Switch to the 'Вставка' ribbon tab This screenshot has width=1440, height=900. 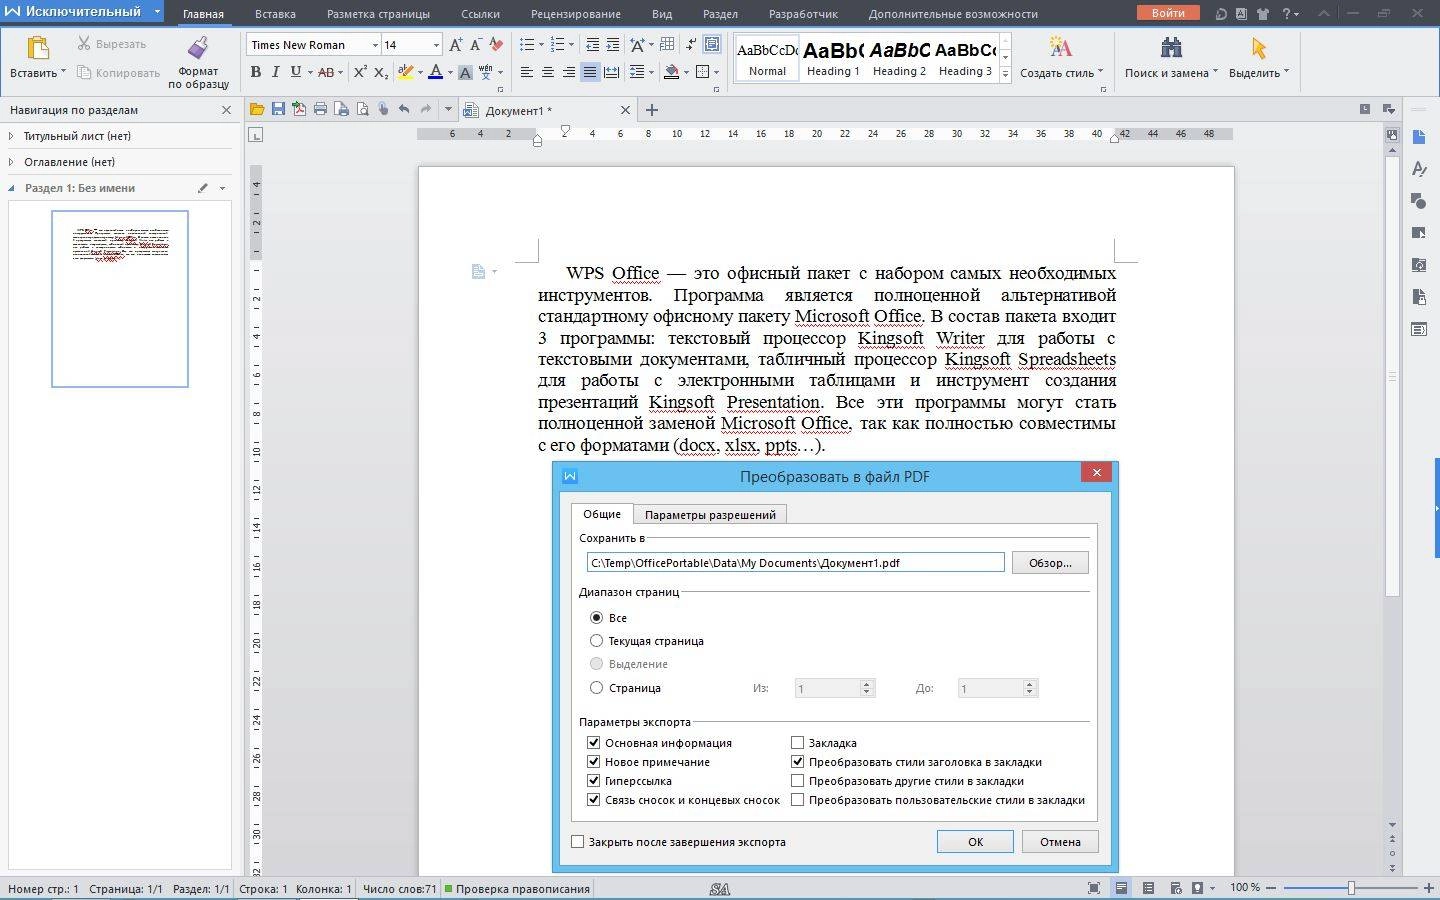[275, 14]
